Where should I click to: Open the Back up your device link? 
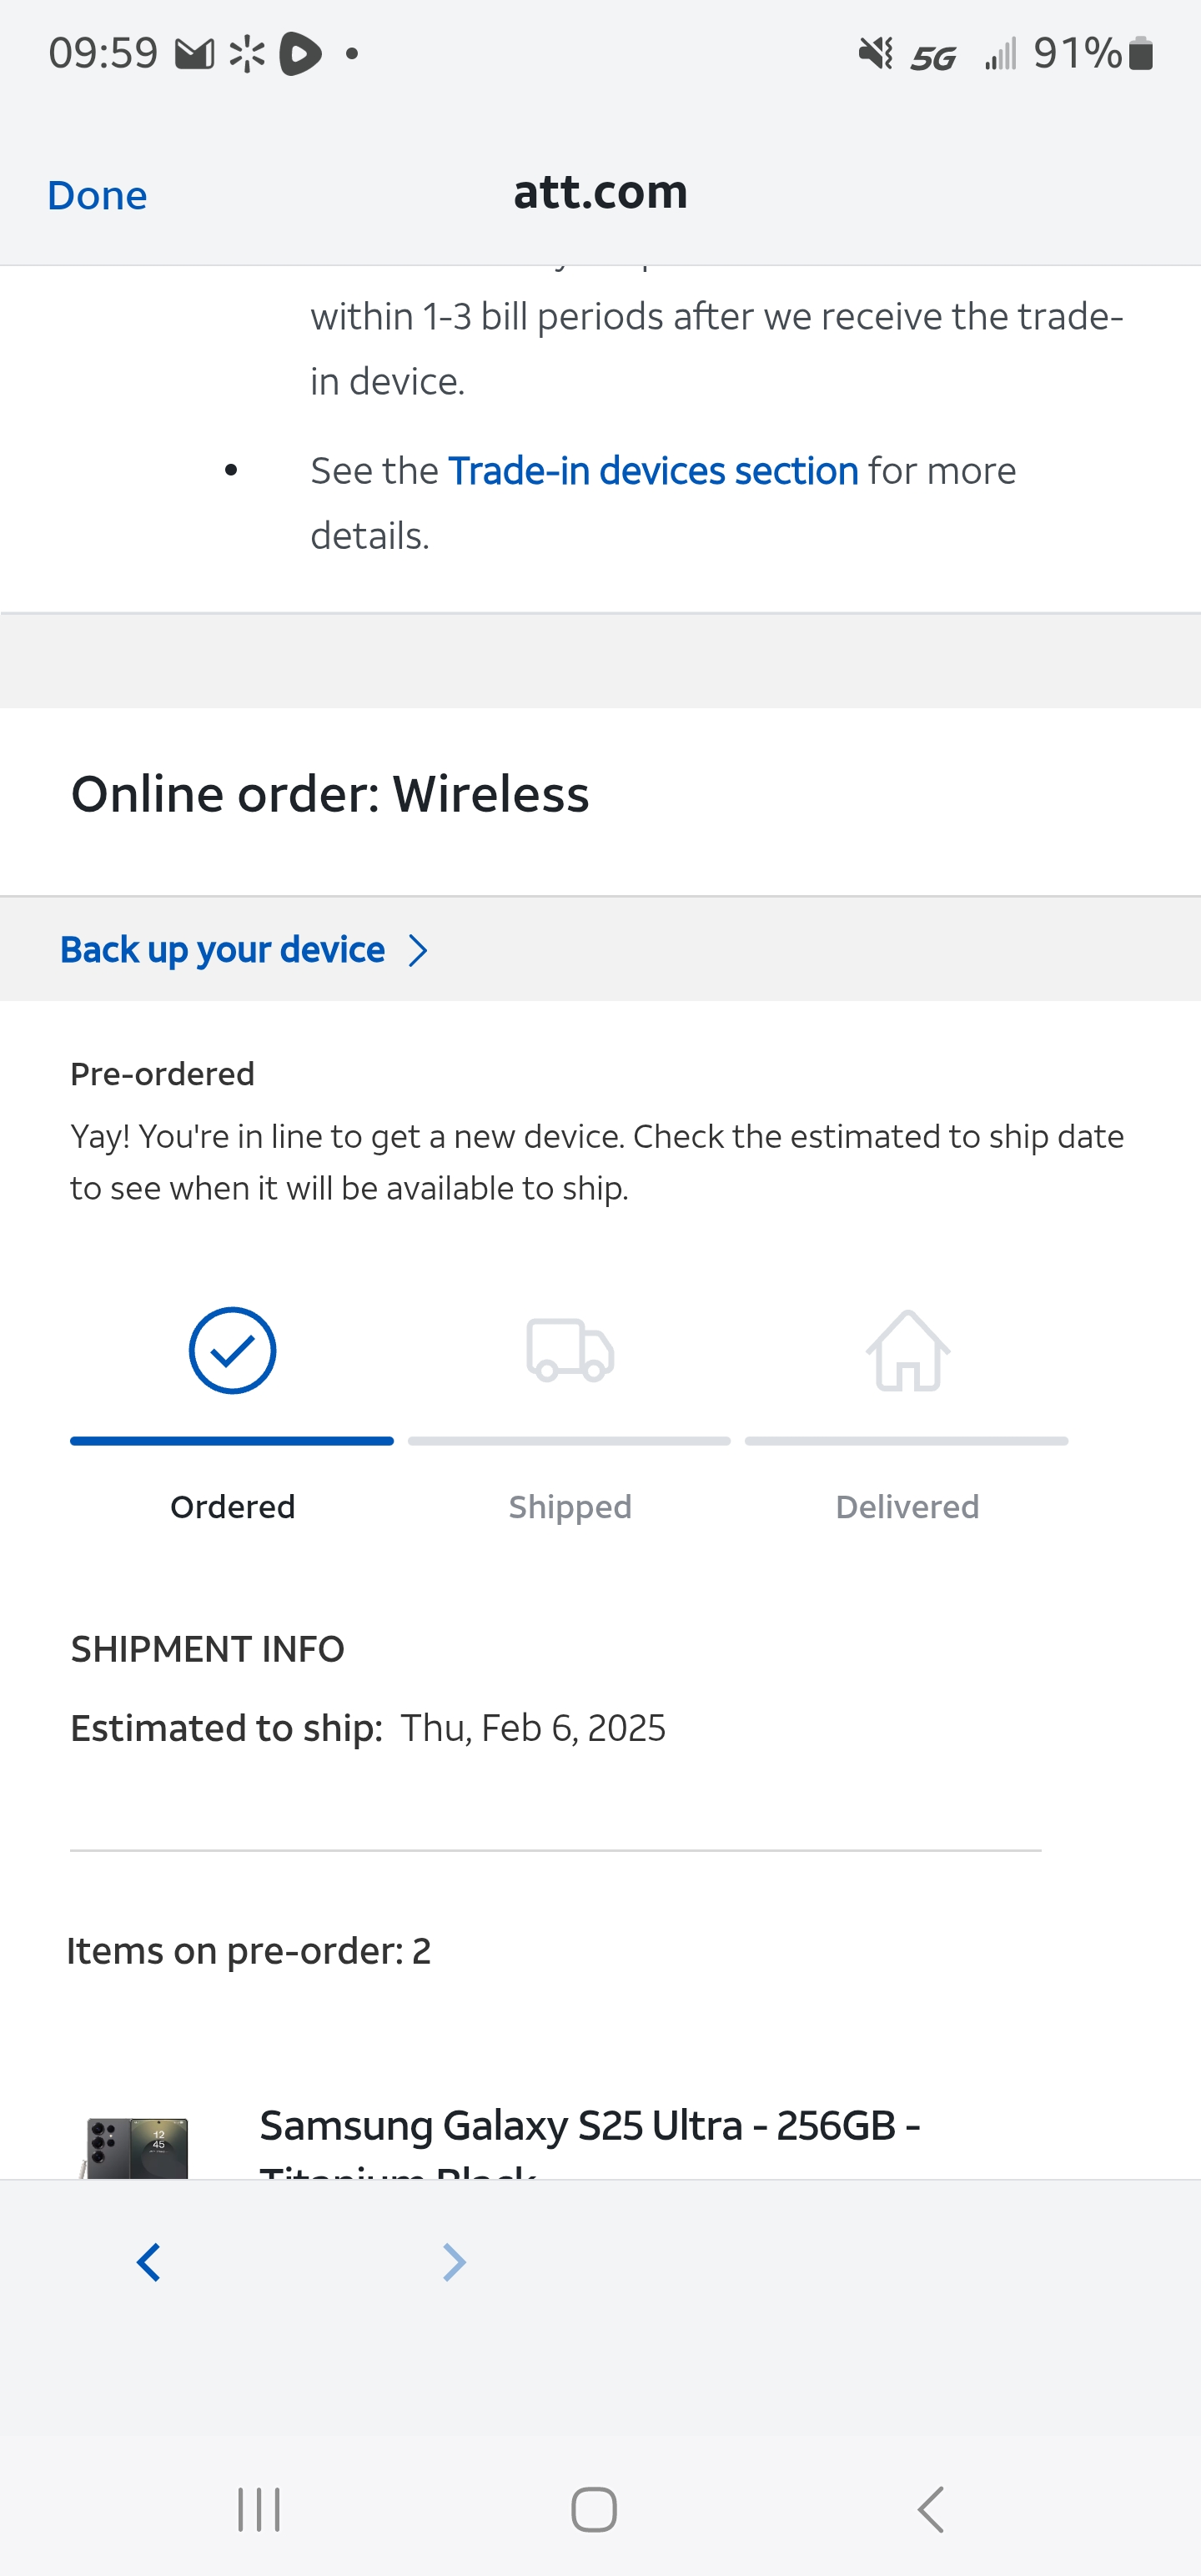tap(222, 950)
